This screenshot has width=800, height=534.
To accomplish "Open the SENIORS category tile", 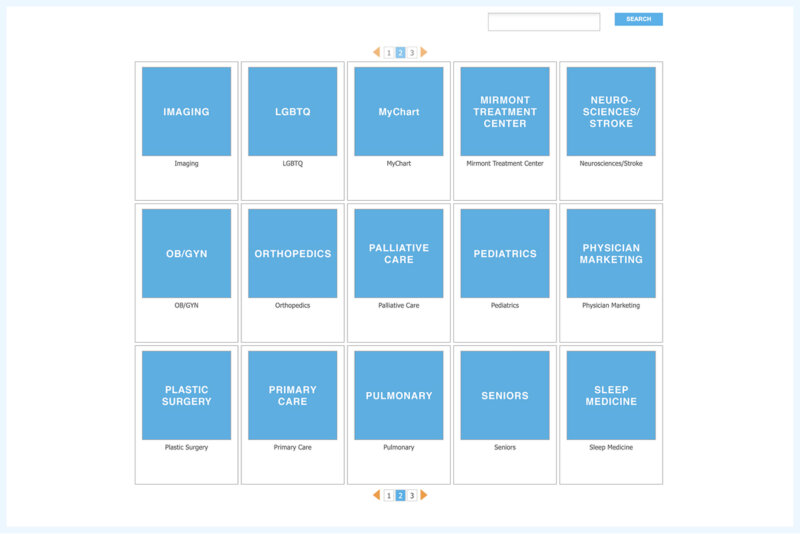I will (x=505, y=395).
